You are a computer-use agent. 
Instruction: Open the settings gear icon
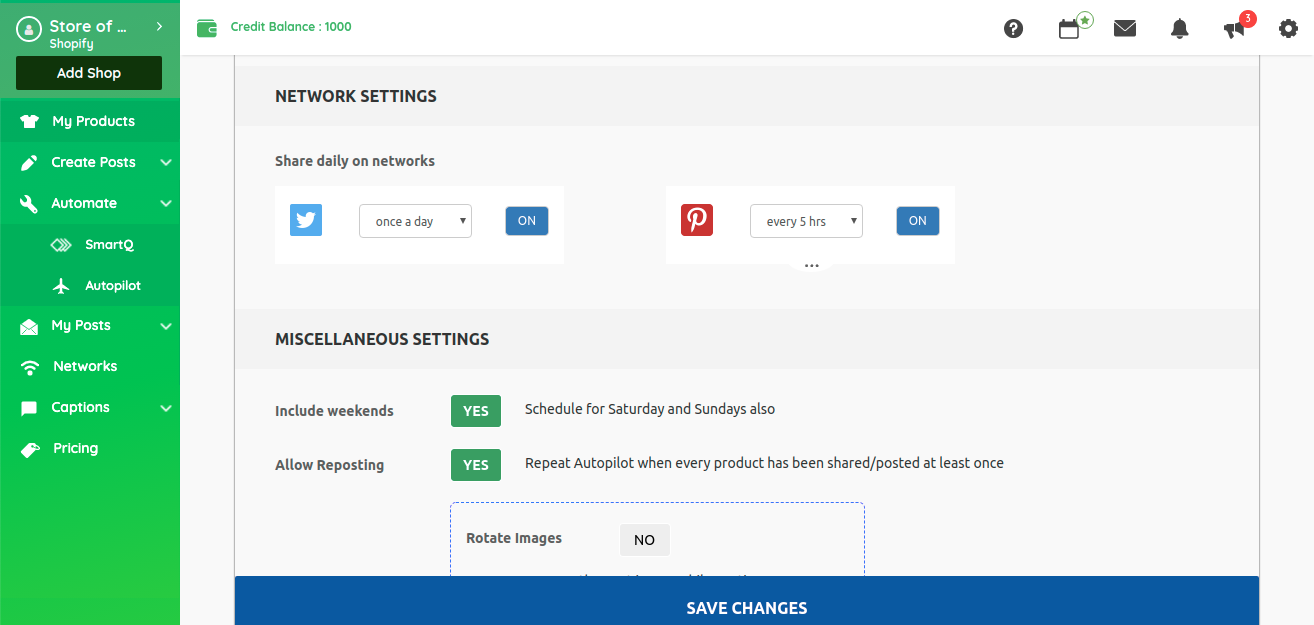point(1288,29)
